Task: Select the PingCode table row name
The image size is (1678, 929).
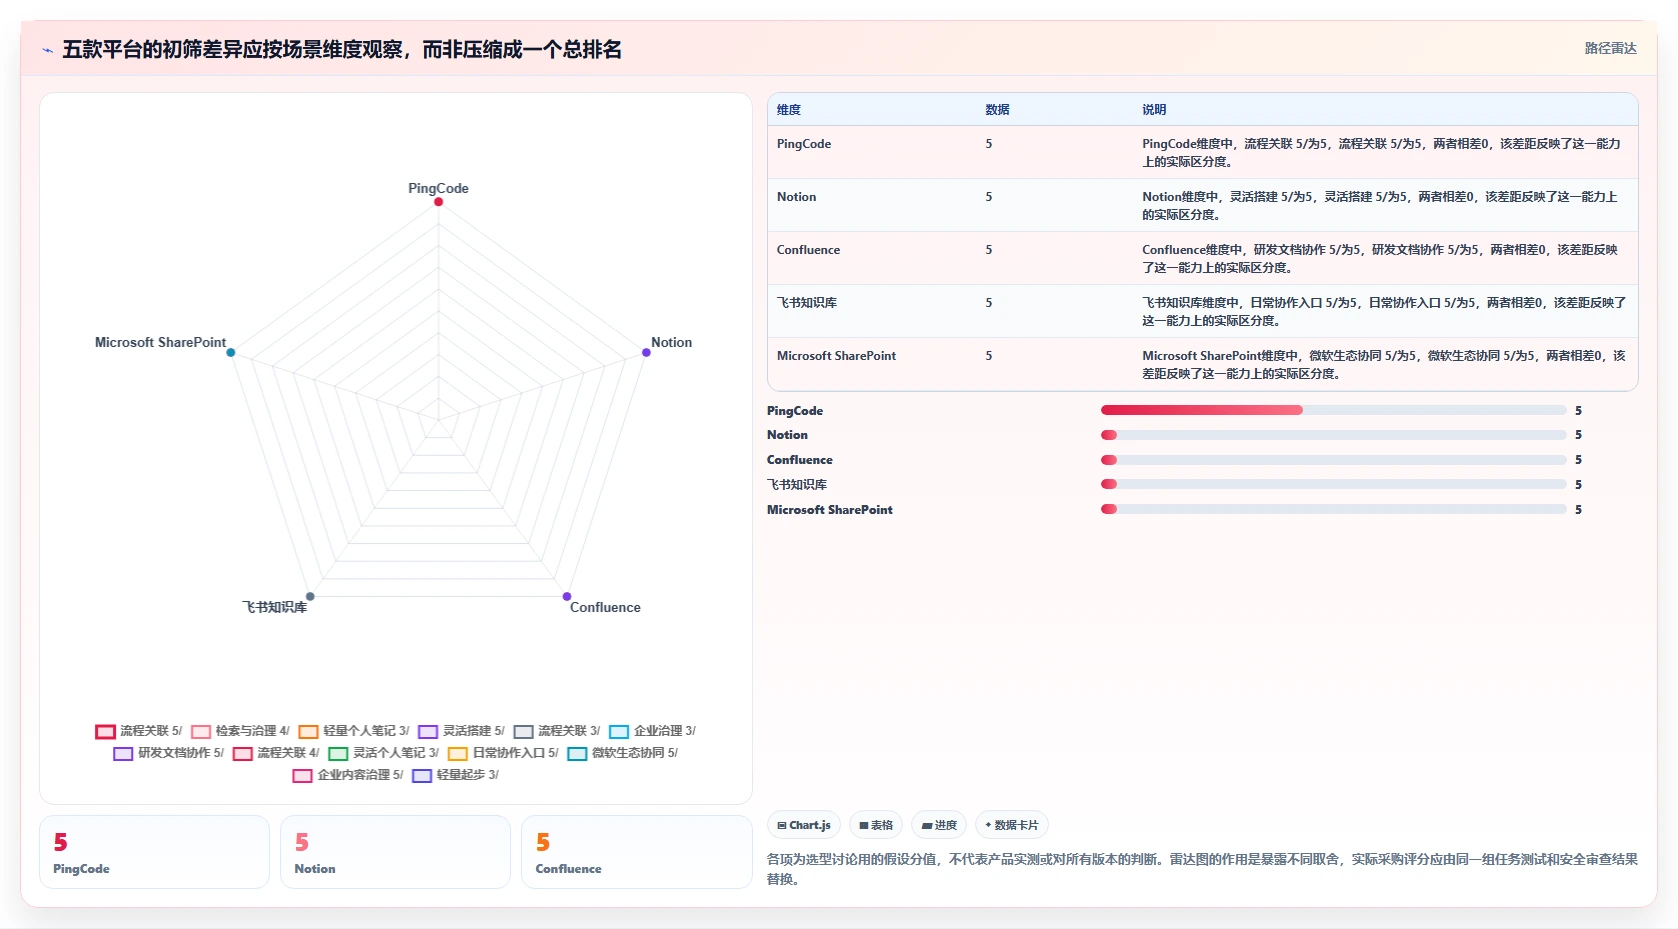Action: coord(804,144)
